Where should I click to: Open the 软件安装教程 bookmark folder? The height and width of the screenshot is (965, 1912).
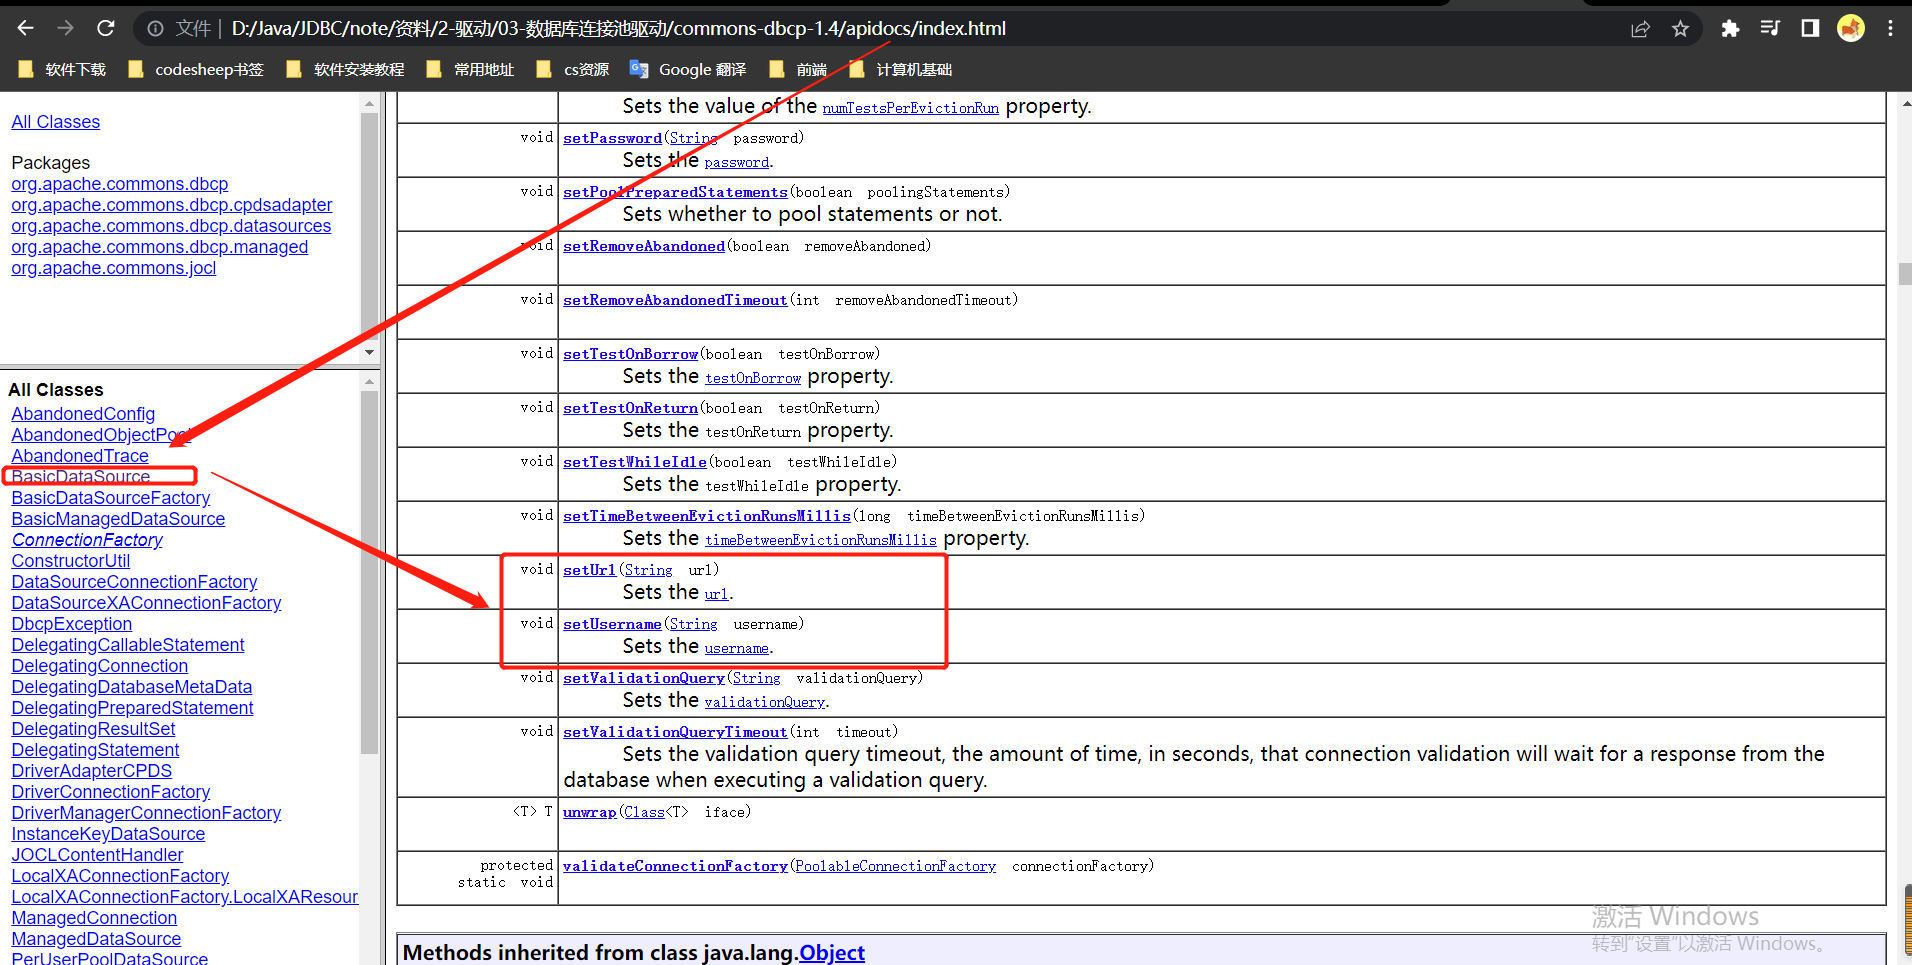(346, 69)
